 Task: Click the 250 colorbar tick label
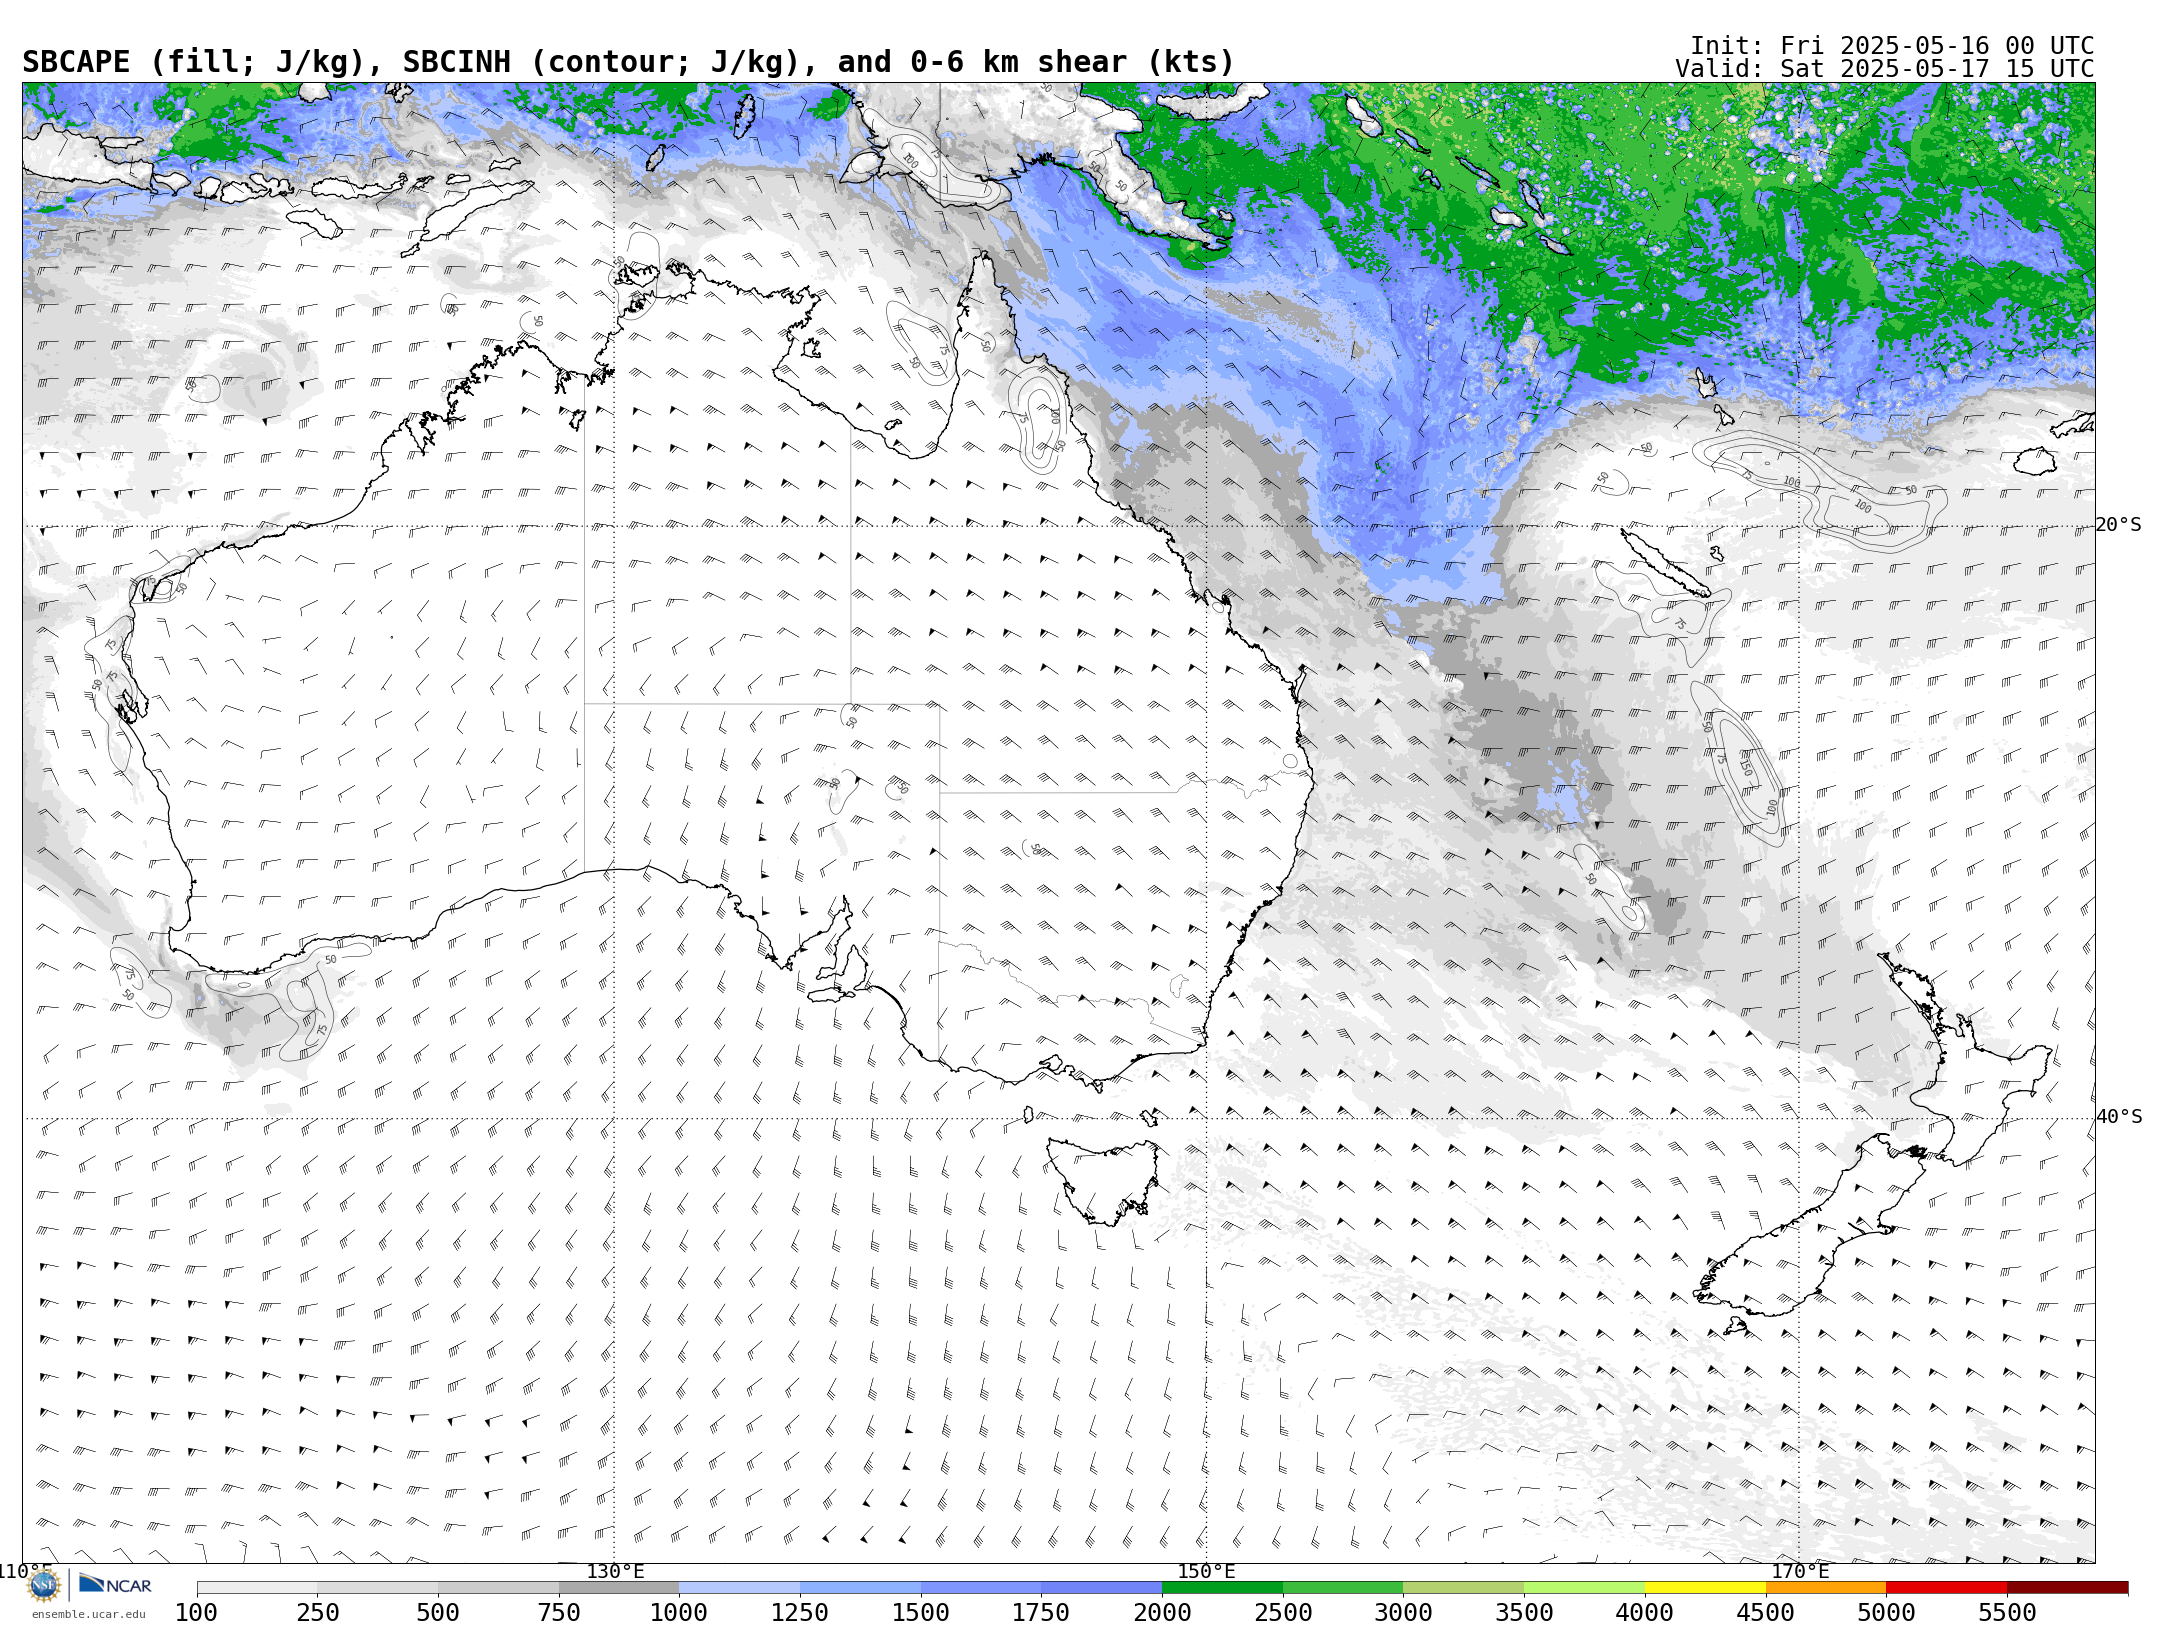318,1612
